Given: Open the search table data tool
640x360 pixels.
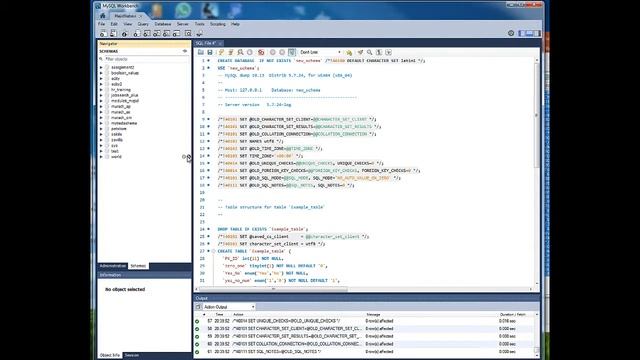Looking at the screenshot, I should pos(188,33).
